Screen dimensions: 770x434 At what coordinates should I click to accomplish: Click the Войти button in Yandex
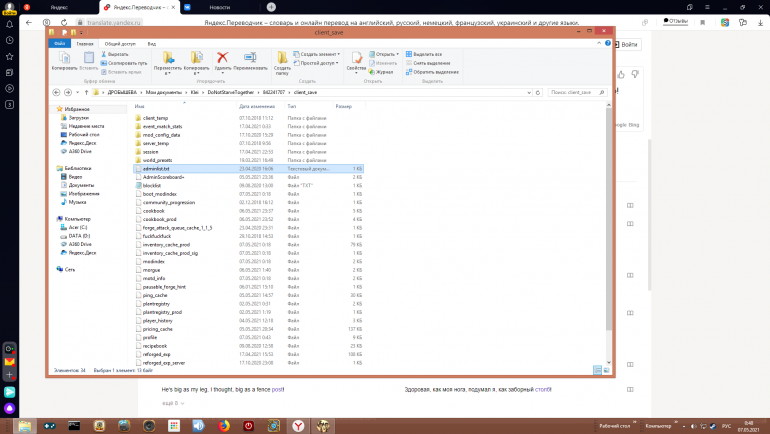pyautogui.click(x=627, y=44)
